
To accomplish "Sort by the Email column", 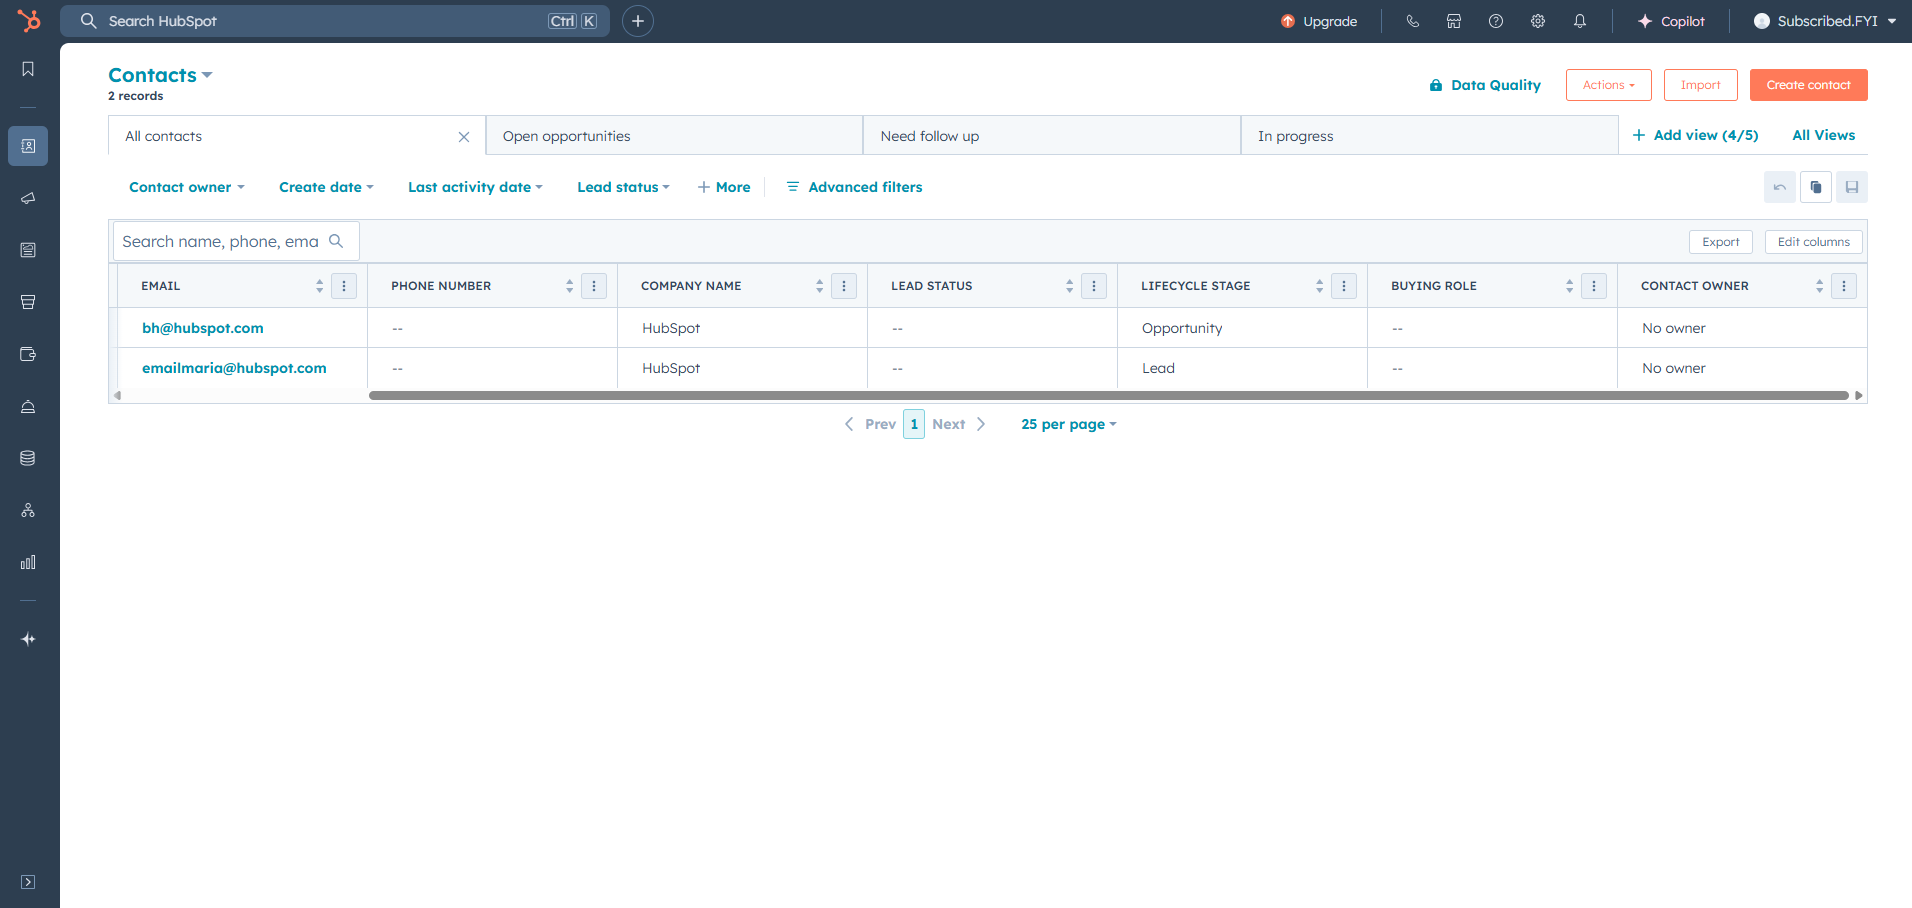I will coord(320,286).
